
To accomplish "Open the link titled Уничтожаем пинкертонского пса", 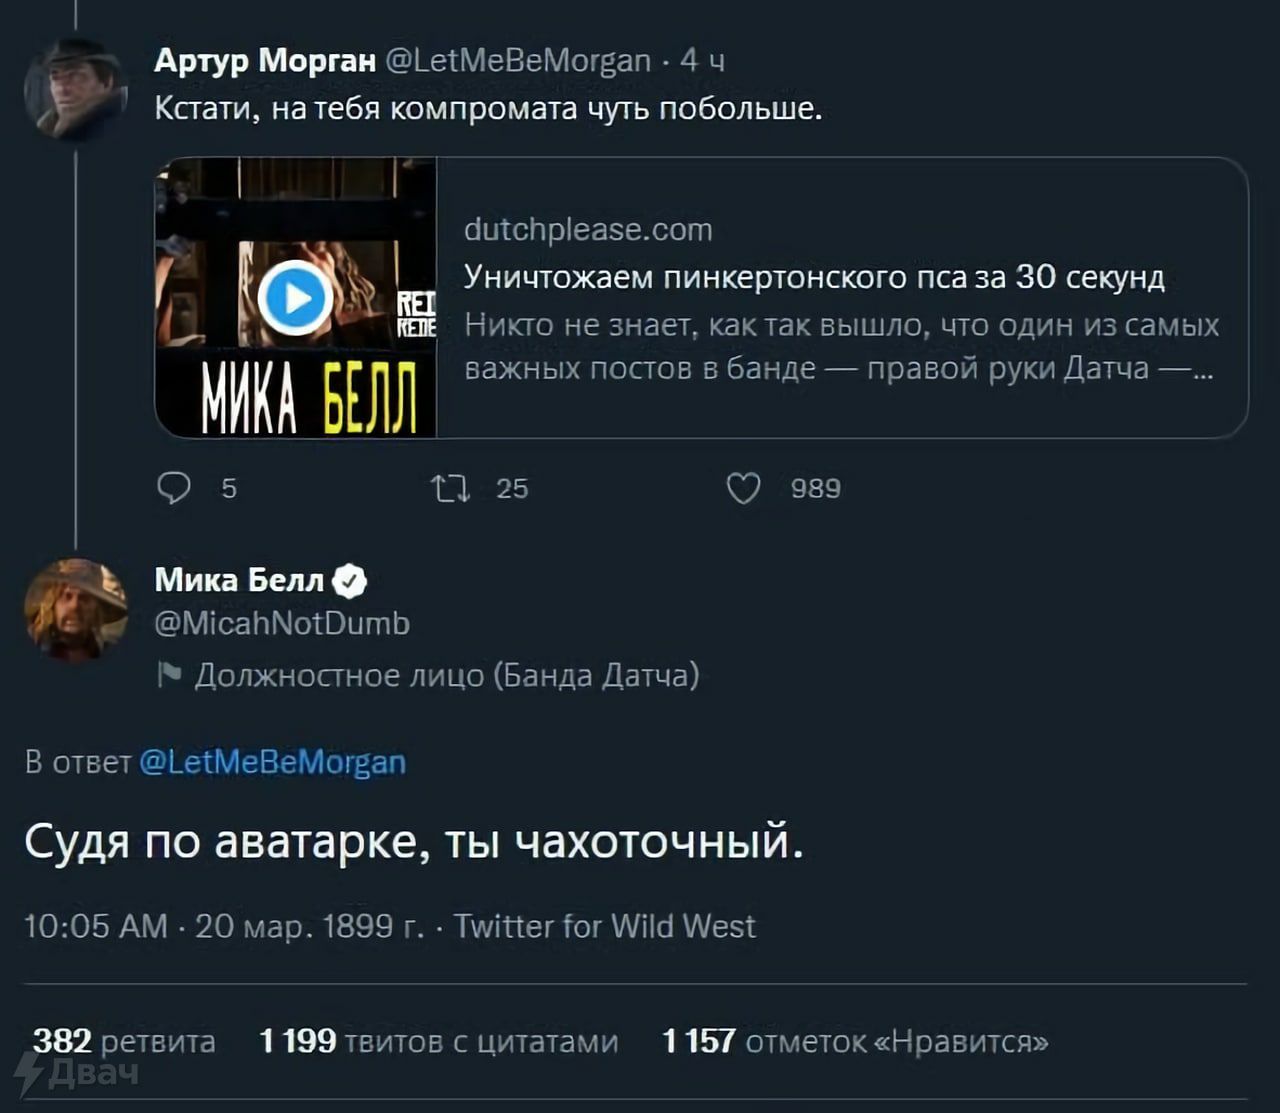I will pos(814,277).
